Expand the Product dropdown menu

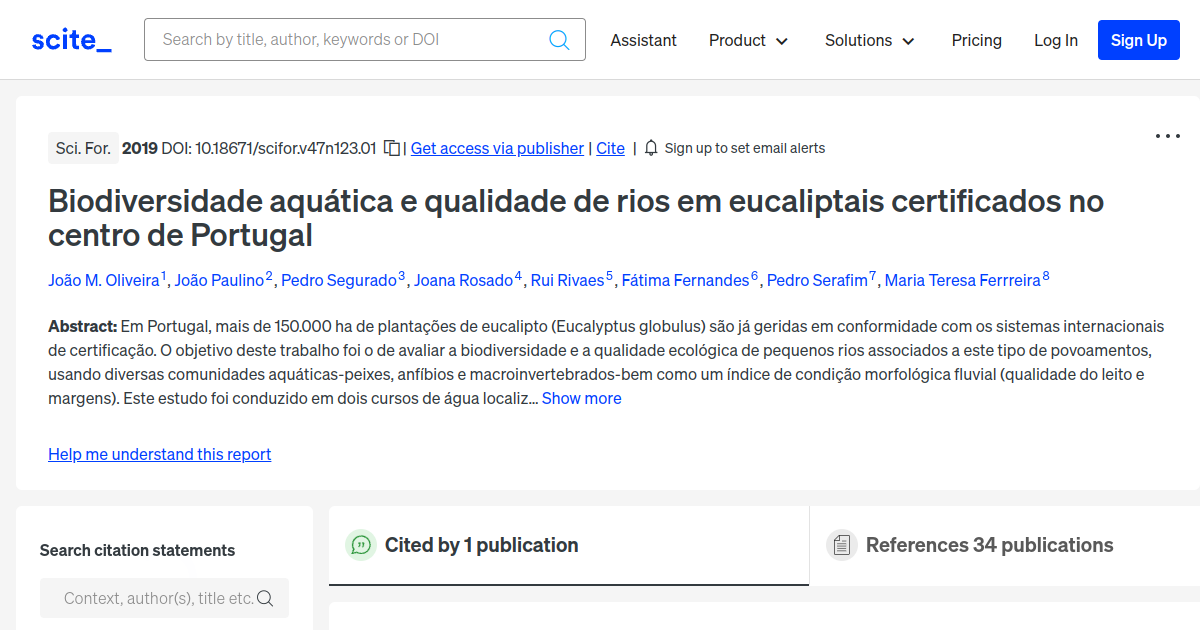click(749, 40)
